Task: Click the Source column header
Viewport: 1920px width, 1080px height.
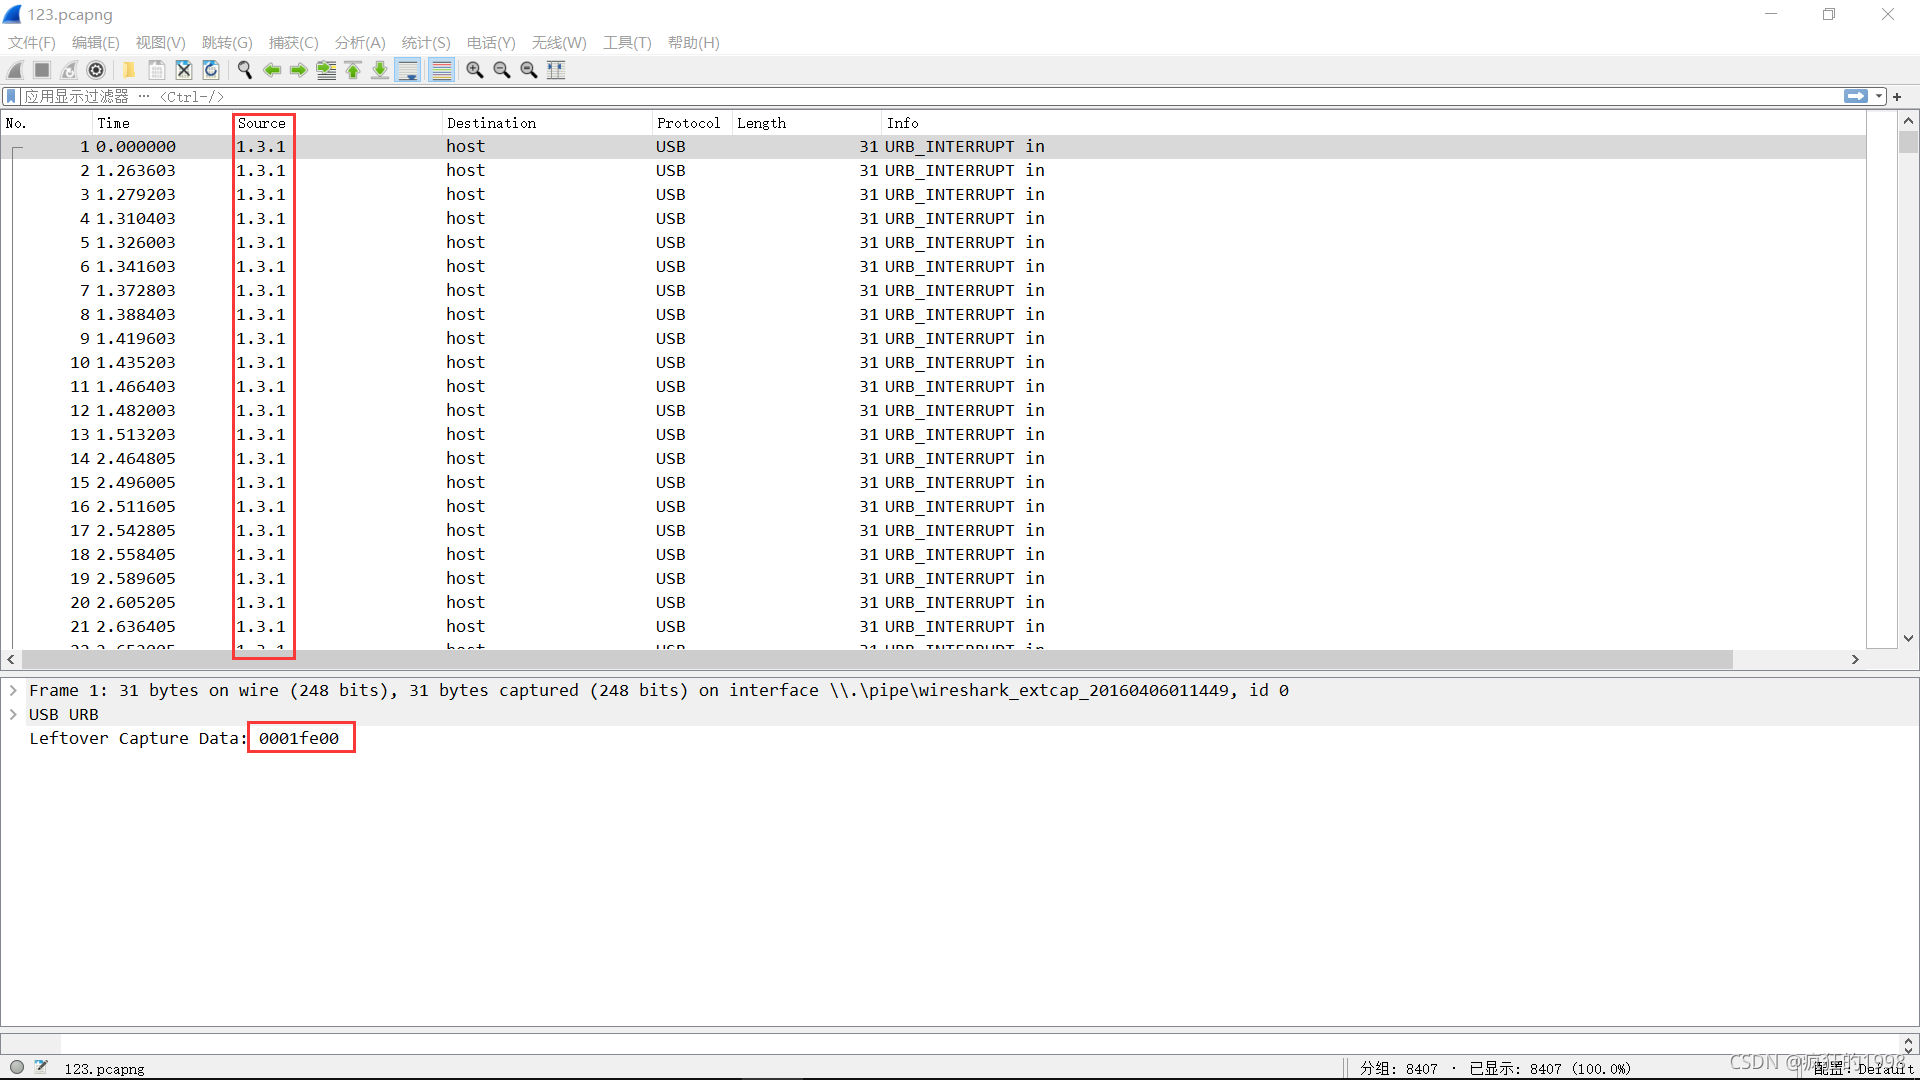Action: click(x=262, y=123)
